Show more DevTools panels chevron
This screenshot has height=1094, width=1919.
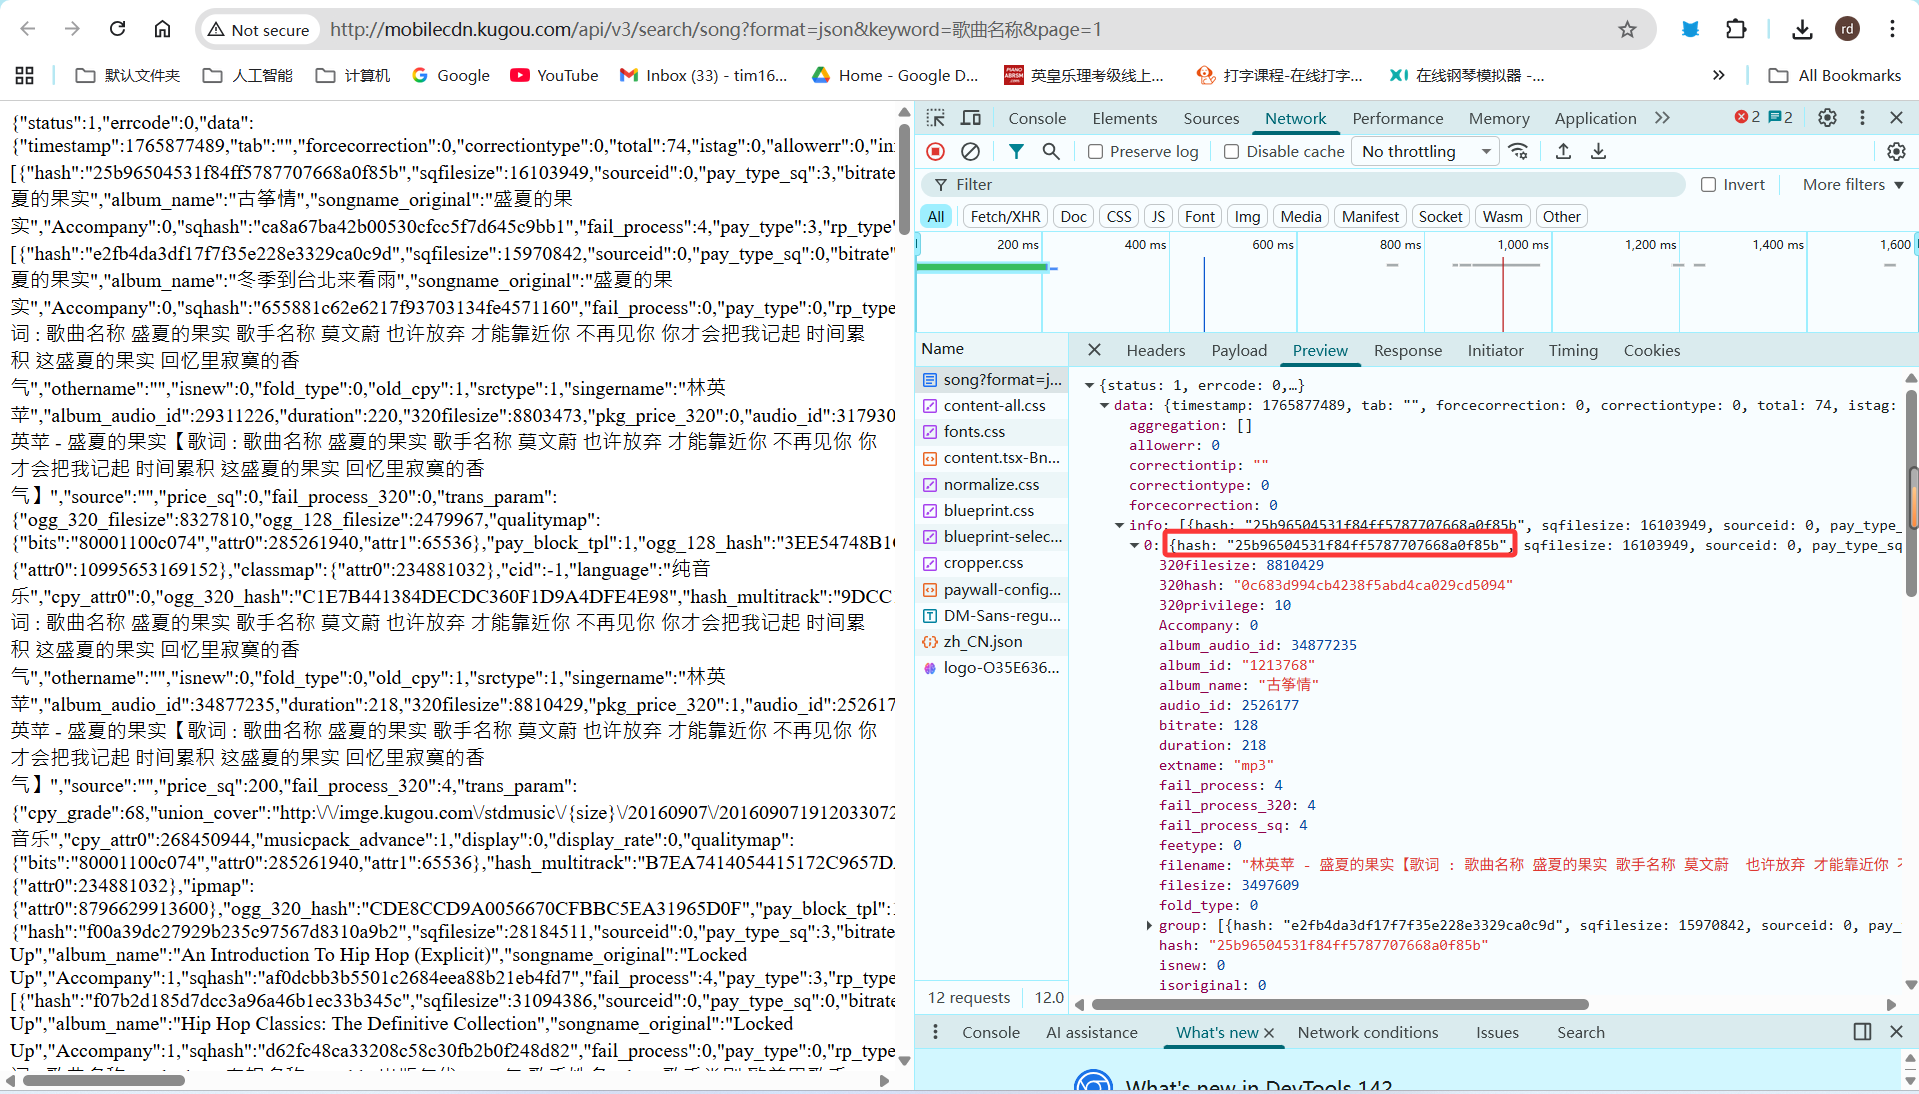pyautogui.click(x=1662, y=118)
